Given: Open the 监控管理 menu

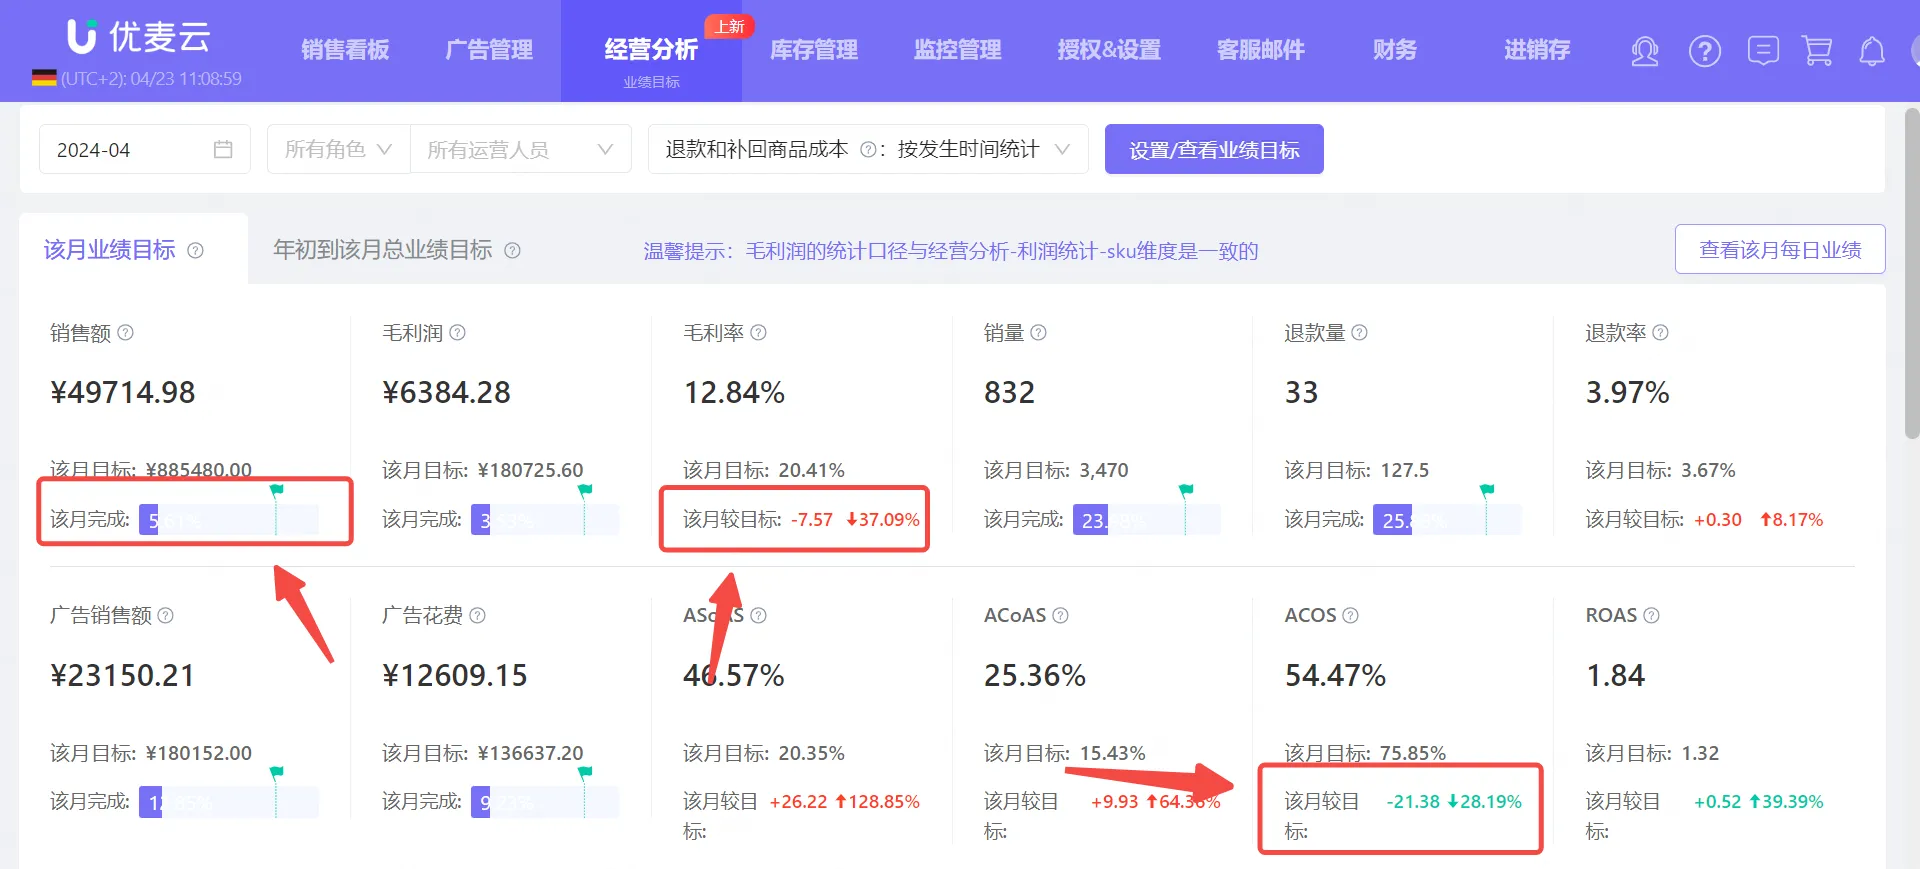Looking at the screenshot, I should [958, 50].
